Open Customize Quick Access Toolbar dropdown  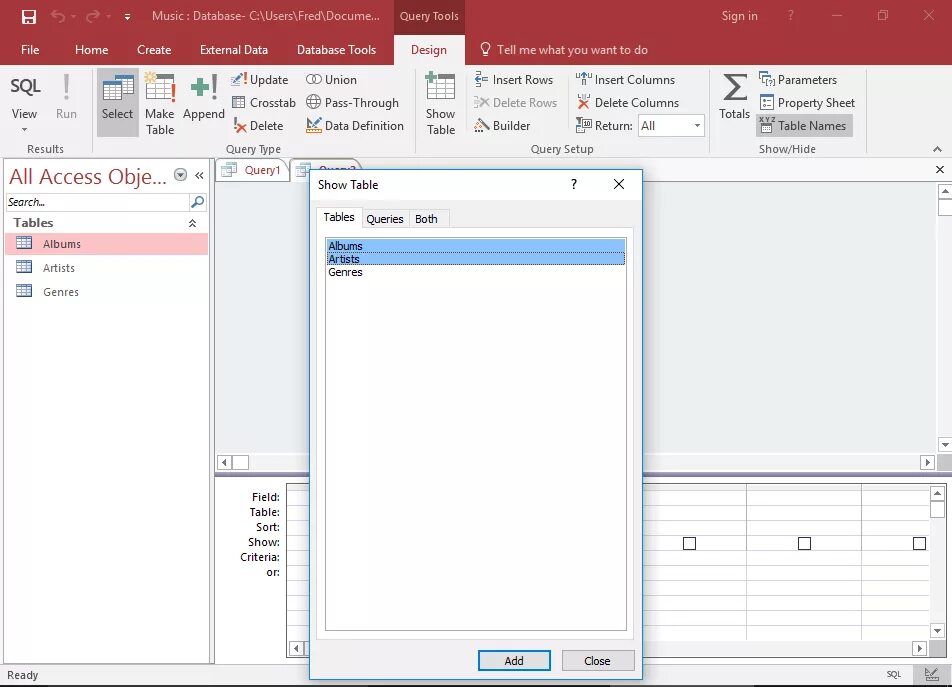[x=128, y=17]
